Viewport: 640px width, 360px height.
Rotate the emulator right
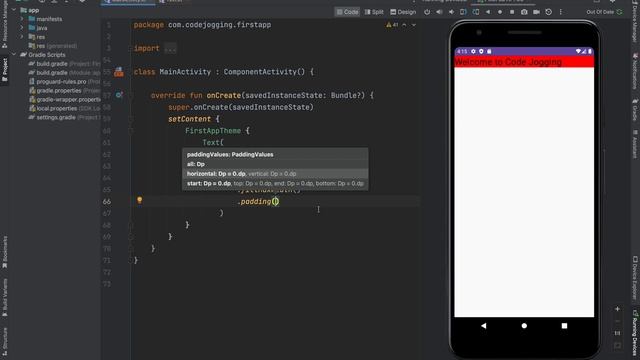pos(476,12)
